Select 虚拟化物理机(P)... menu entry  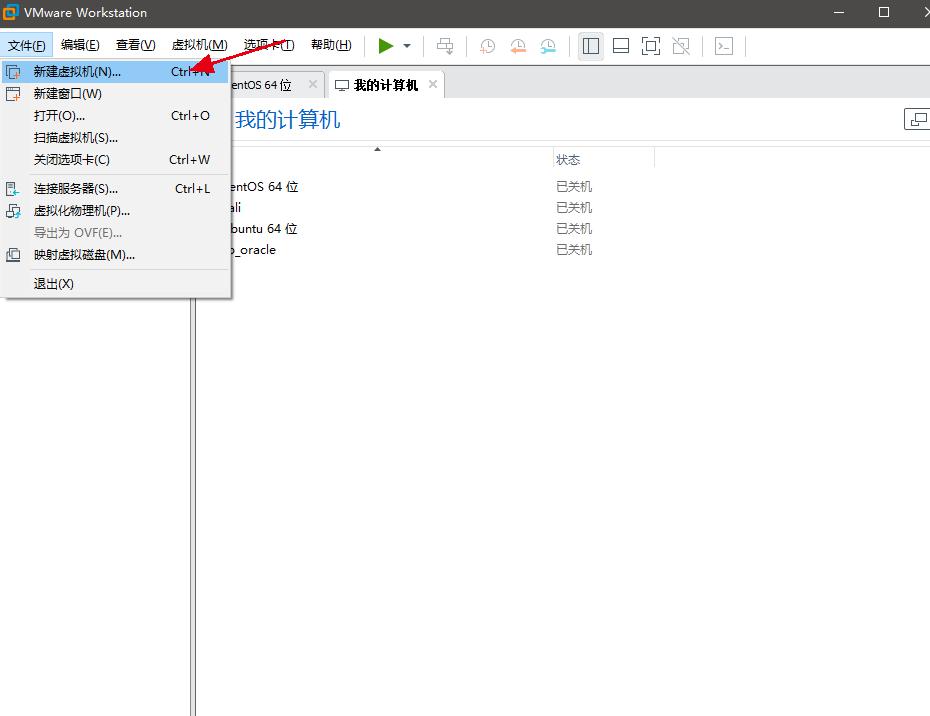coord(116,211)
